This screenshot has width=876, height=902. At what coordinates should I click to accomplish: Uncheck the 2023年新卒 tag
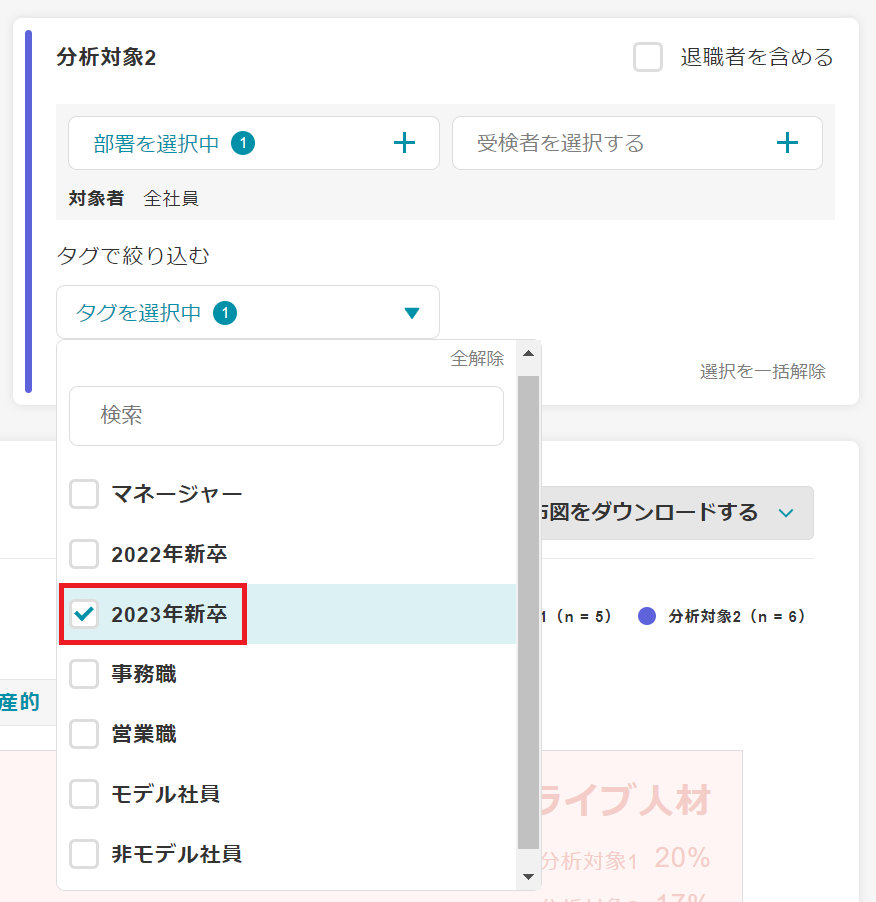[84, 614]
